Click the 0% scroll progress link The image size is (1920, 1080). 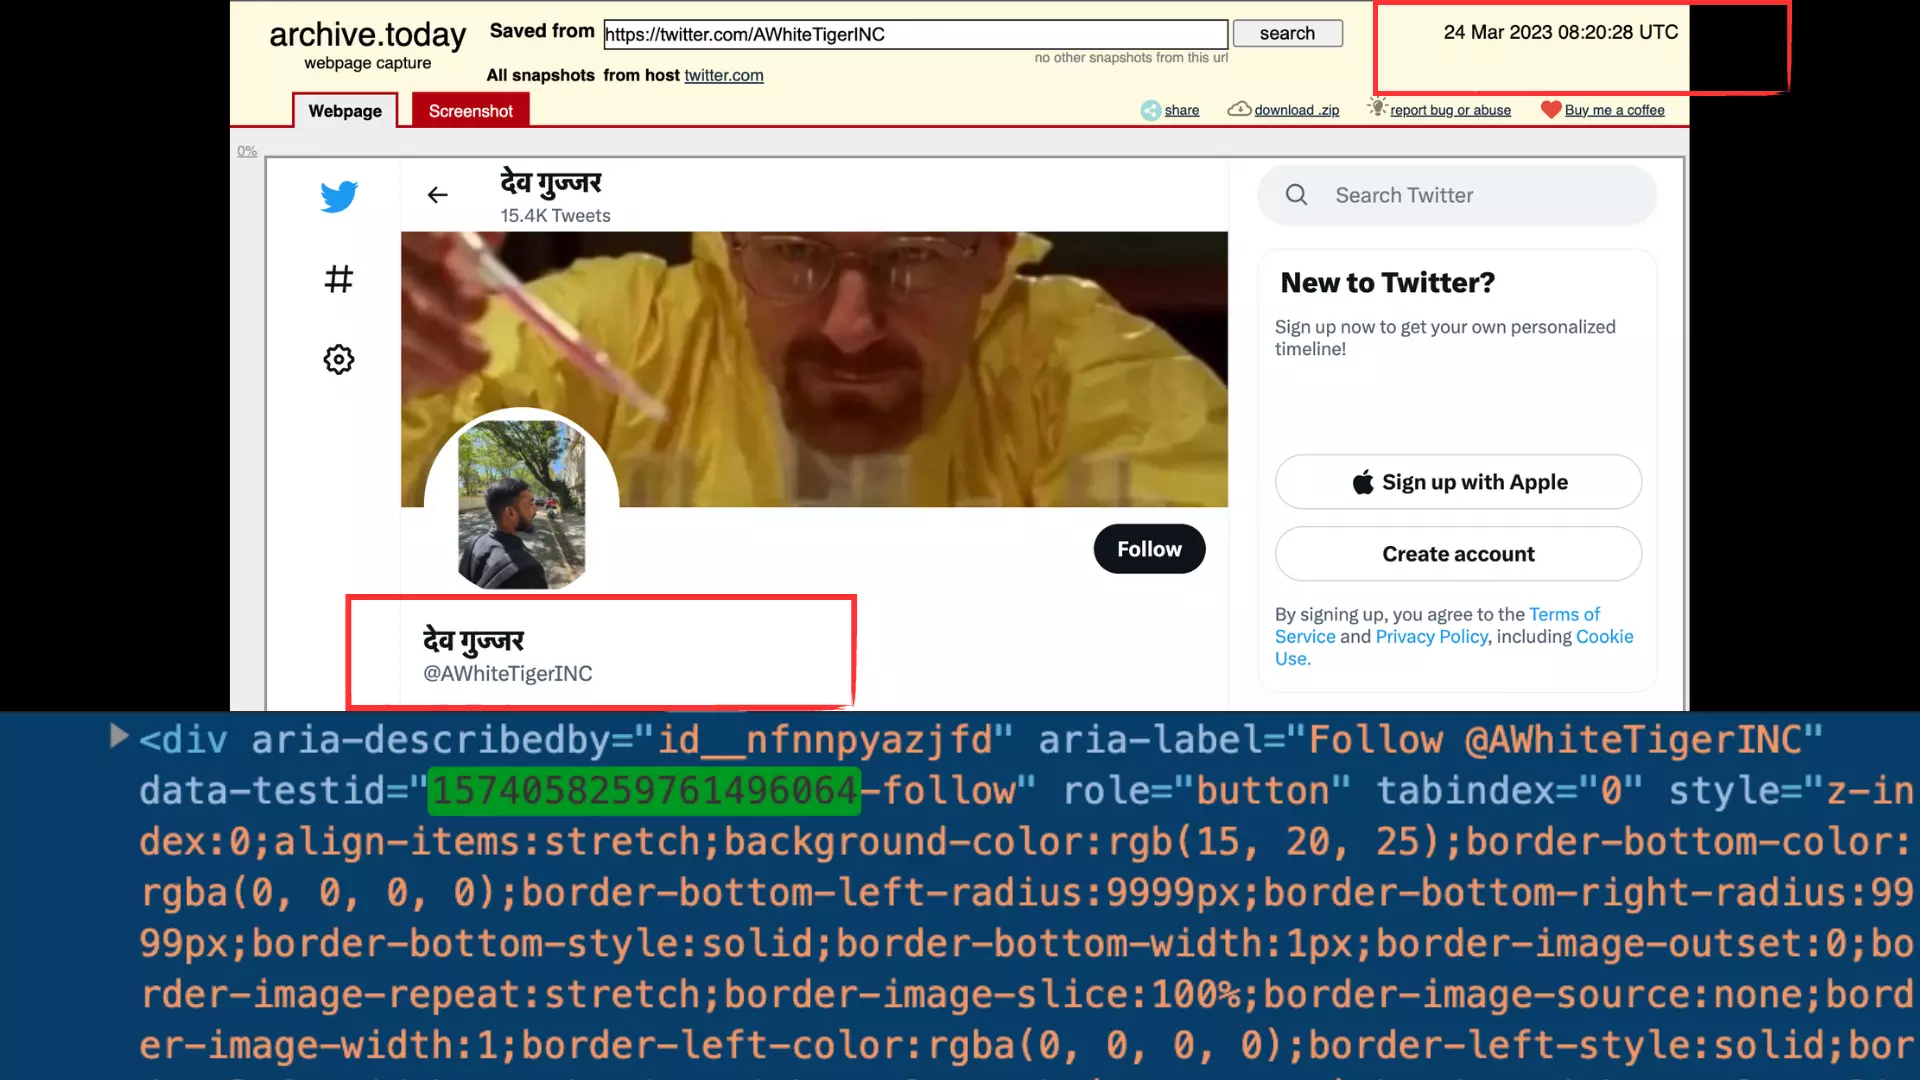tap(247, 151)
